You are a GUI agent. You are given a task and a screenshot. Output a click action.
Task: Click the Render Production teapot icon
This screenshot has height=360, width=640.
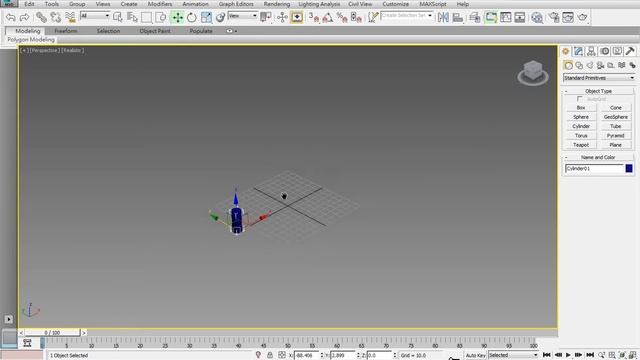click(x=582, y=17)
